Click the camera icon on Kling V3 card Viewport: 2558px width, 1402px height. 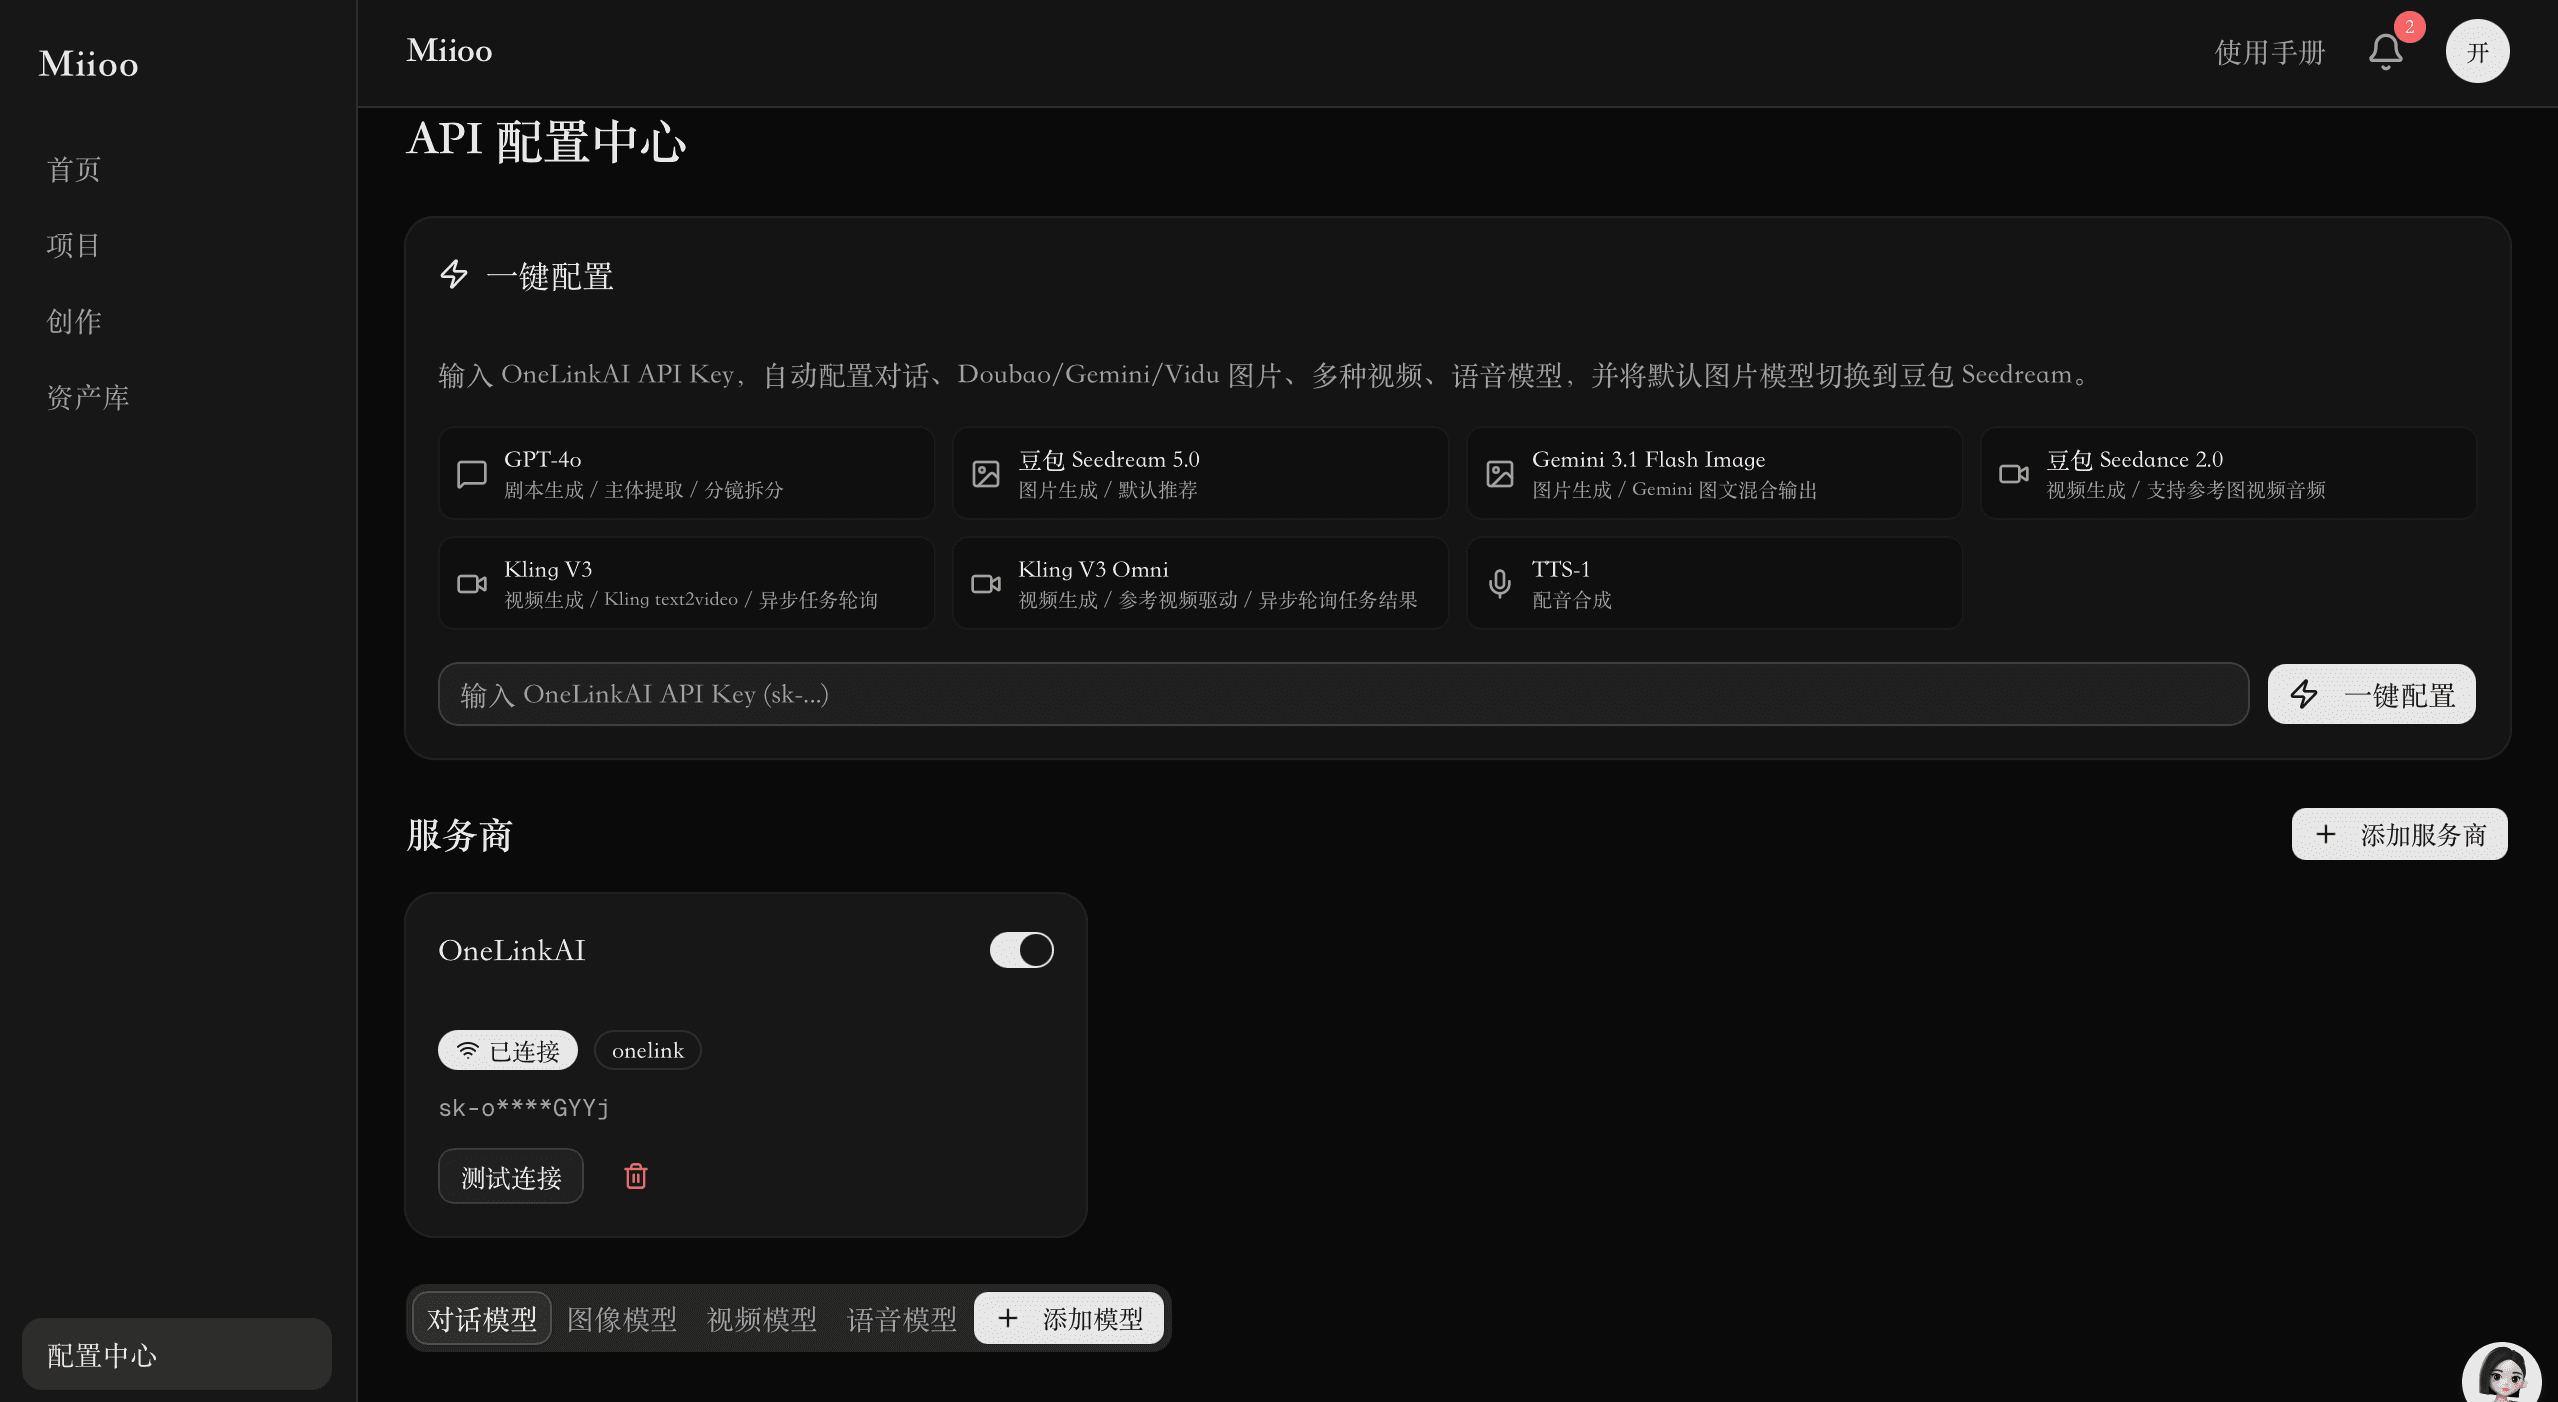[x=472, y=584]
